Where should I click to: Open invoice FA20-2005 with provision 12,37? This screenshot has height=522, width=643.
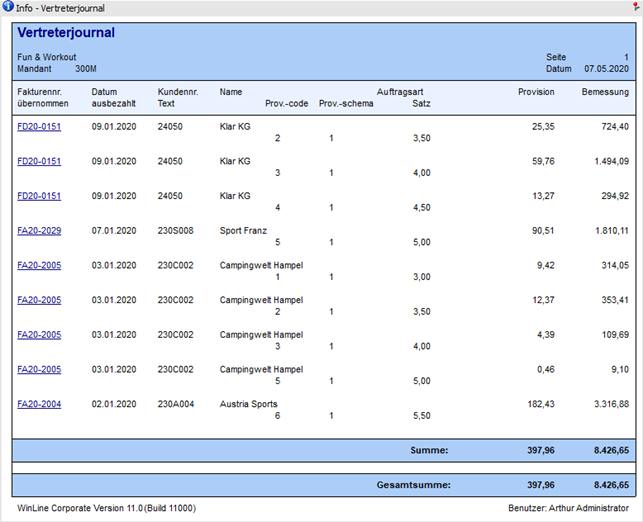pos(39,300)
